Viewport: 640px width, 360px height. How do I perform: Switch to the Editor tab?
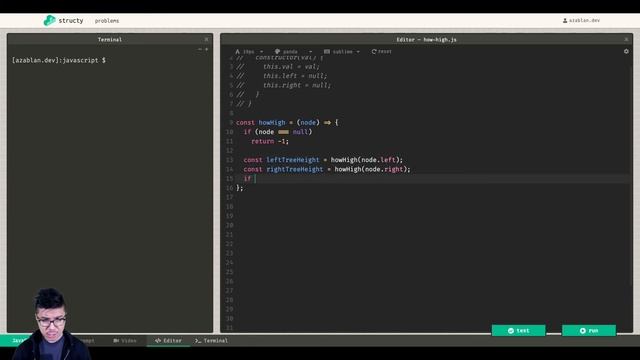click(x=168, y=340)
